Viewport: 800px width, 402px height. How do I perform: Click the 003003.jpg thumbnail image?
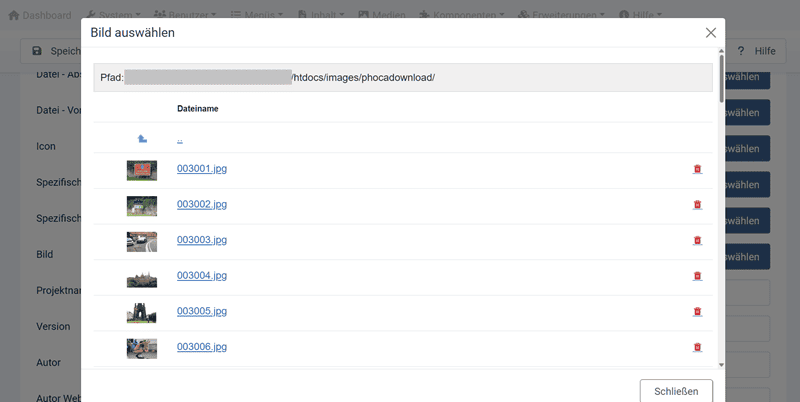pos(142,241)
